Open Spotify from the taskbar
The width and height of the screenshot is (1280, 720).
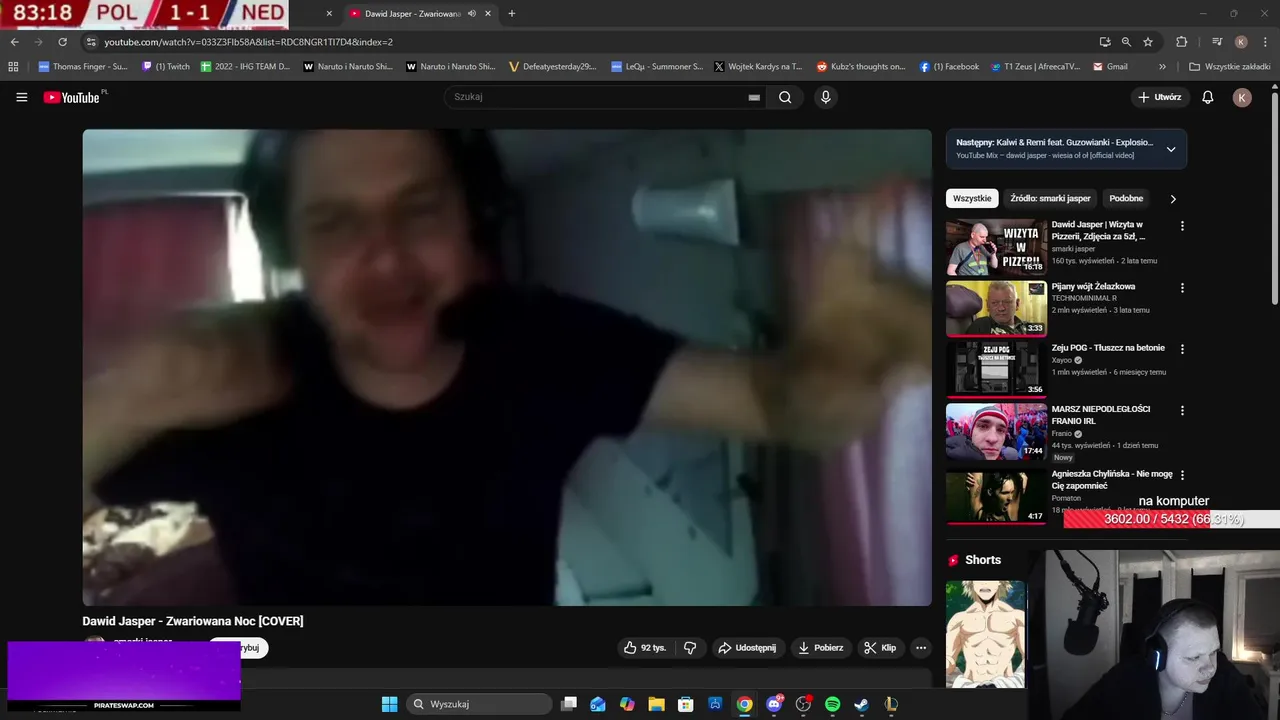832,704
